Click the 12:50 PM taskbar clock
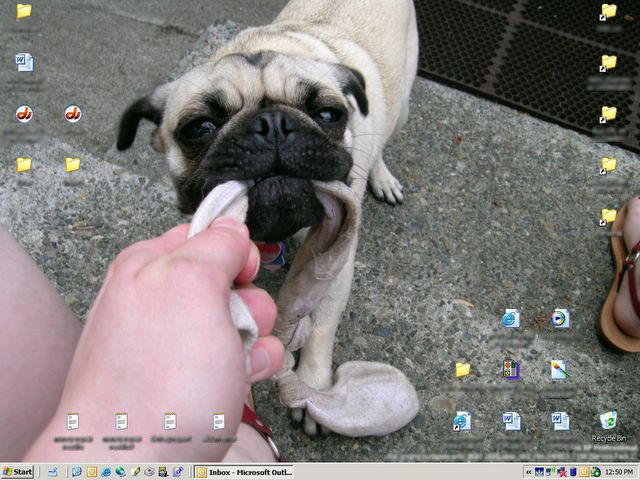 [x=618, y=471]
